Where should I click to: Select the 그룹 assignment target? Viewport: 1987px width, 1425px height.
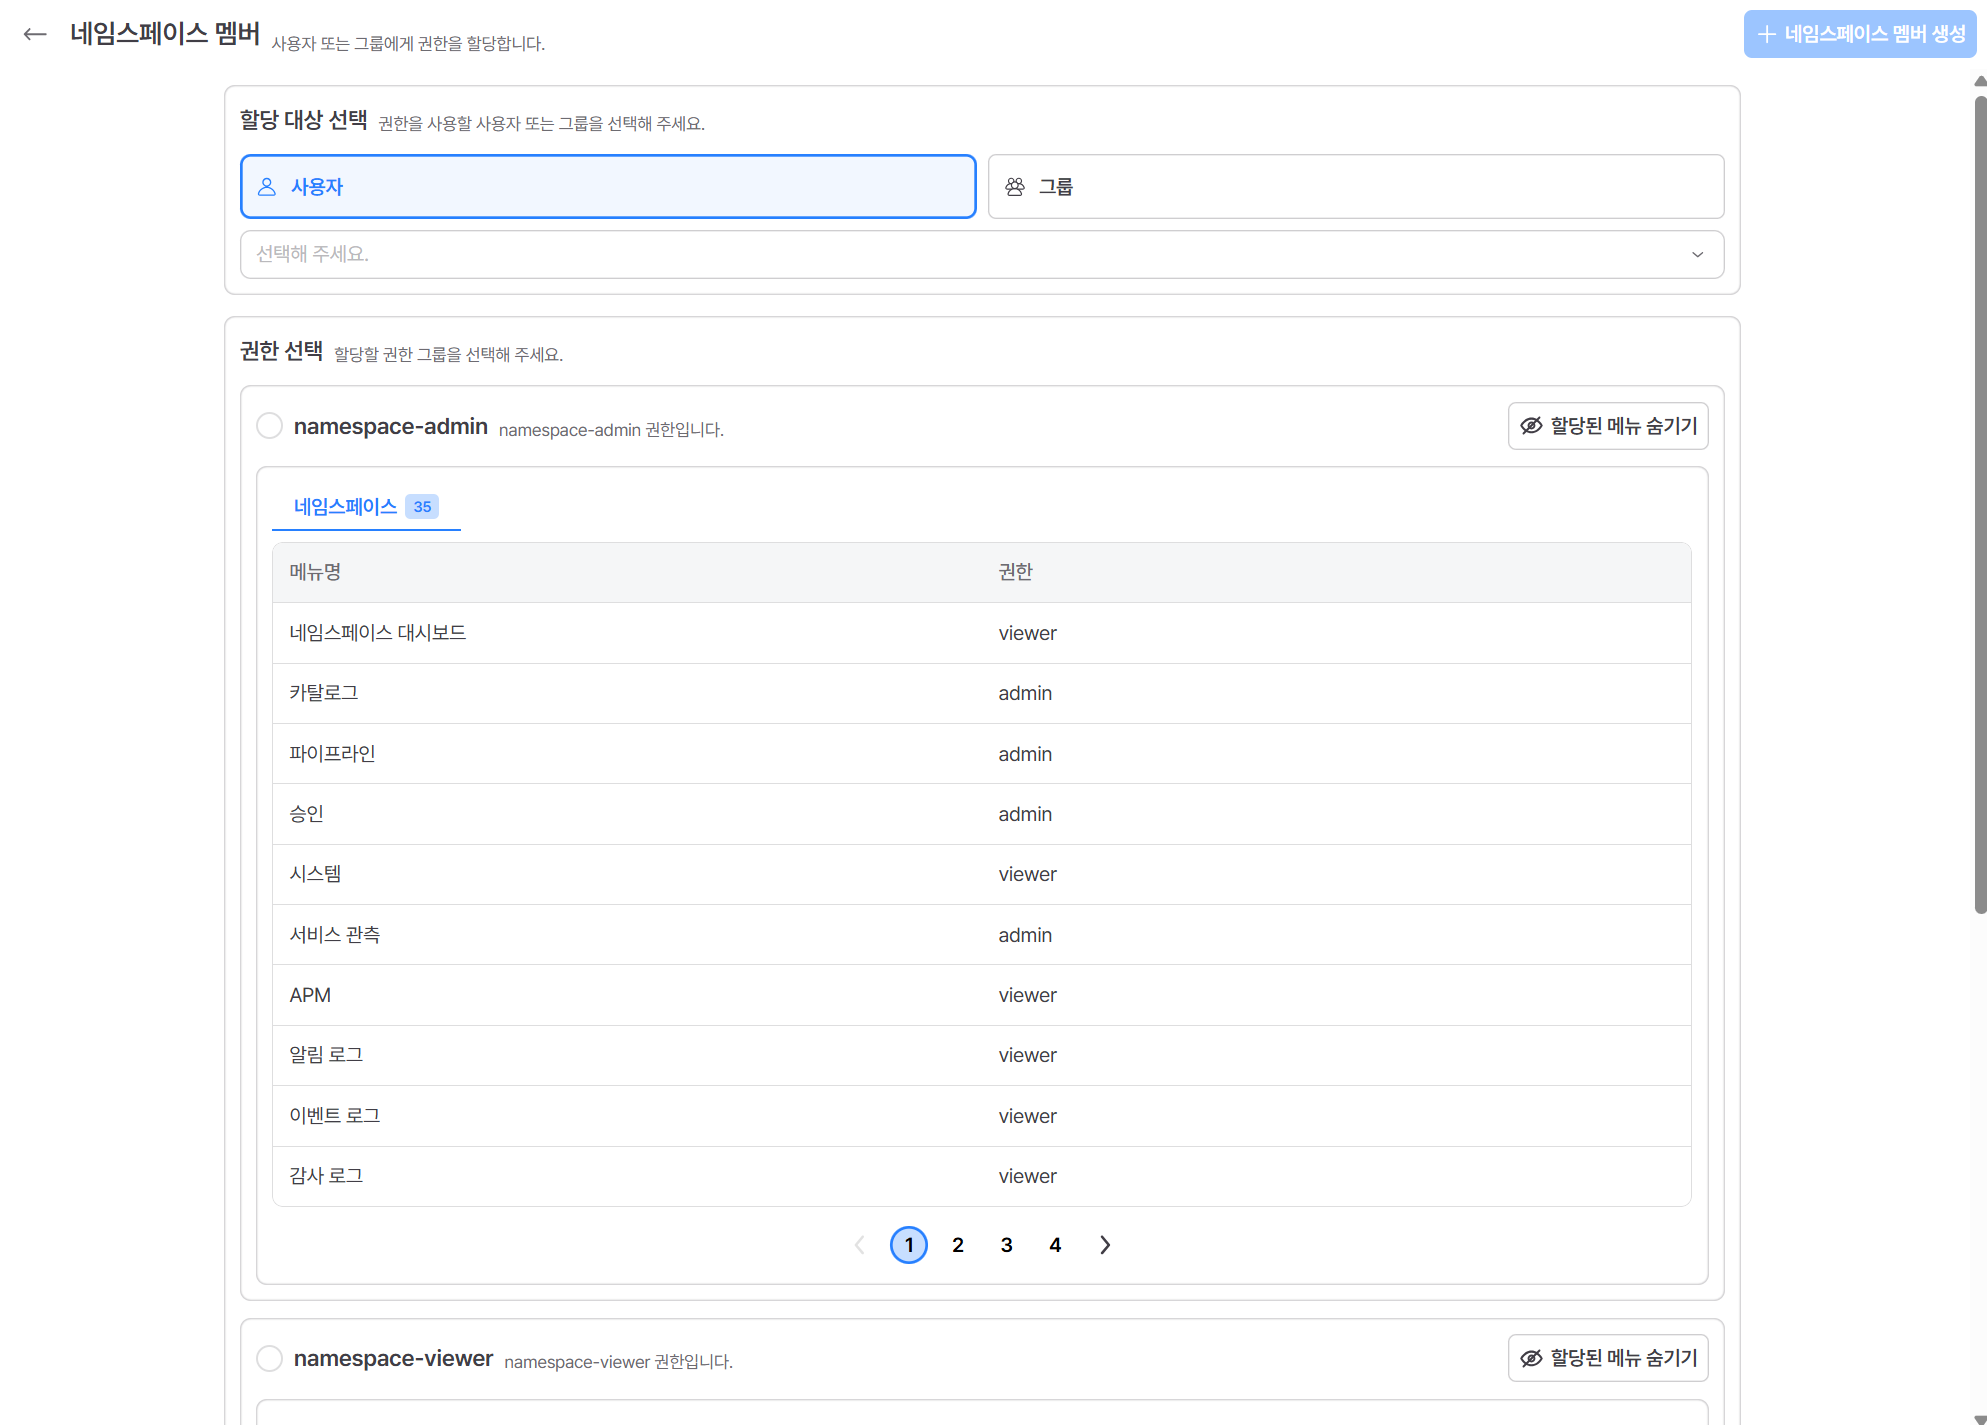coord(1356,187)
